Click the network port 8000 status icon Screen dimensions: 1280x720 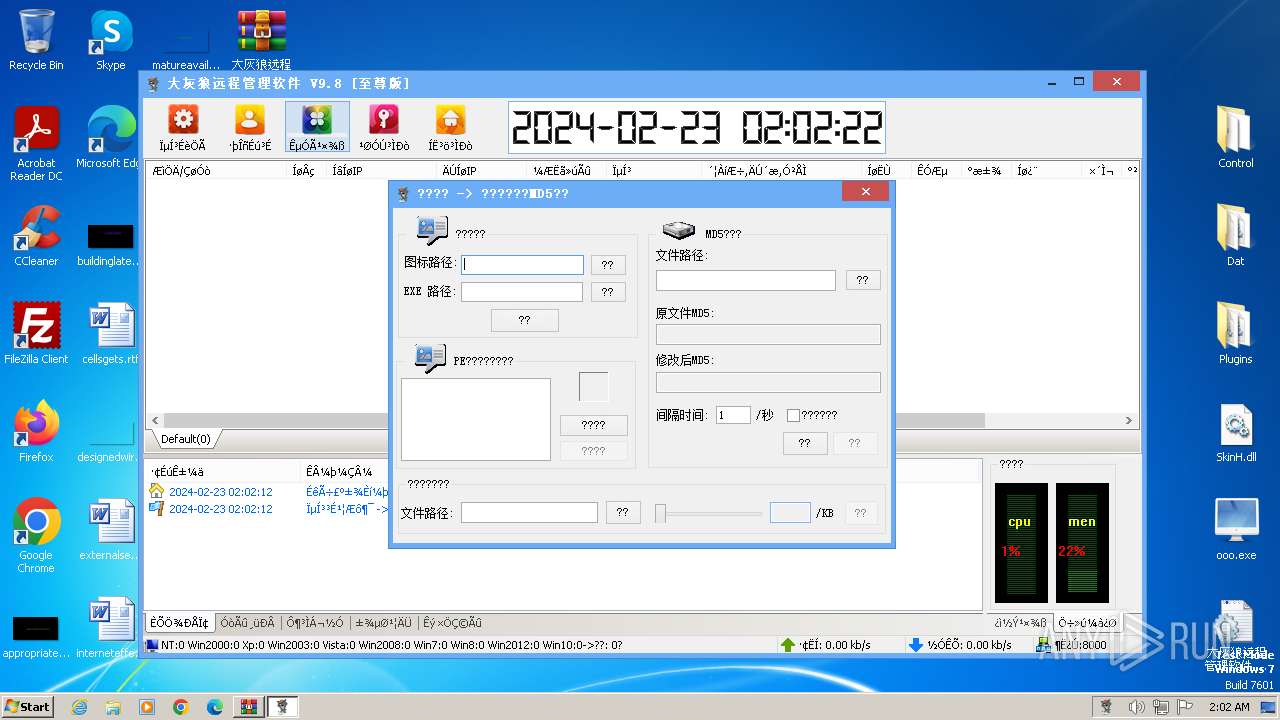pos(1044,645)
